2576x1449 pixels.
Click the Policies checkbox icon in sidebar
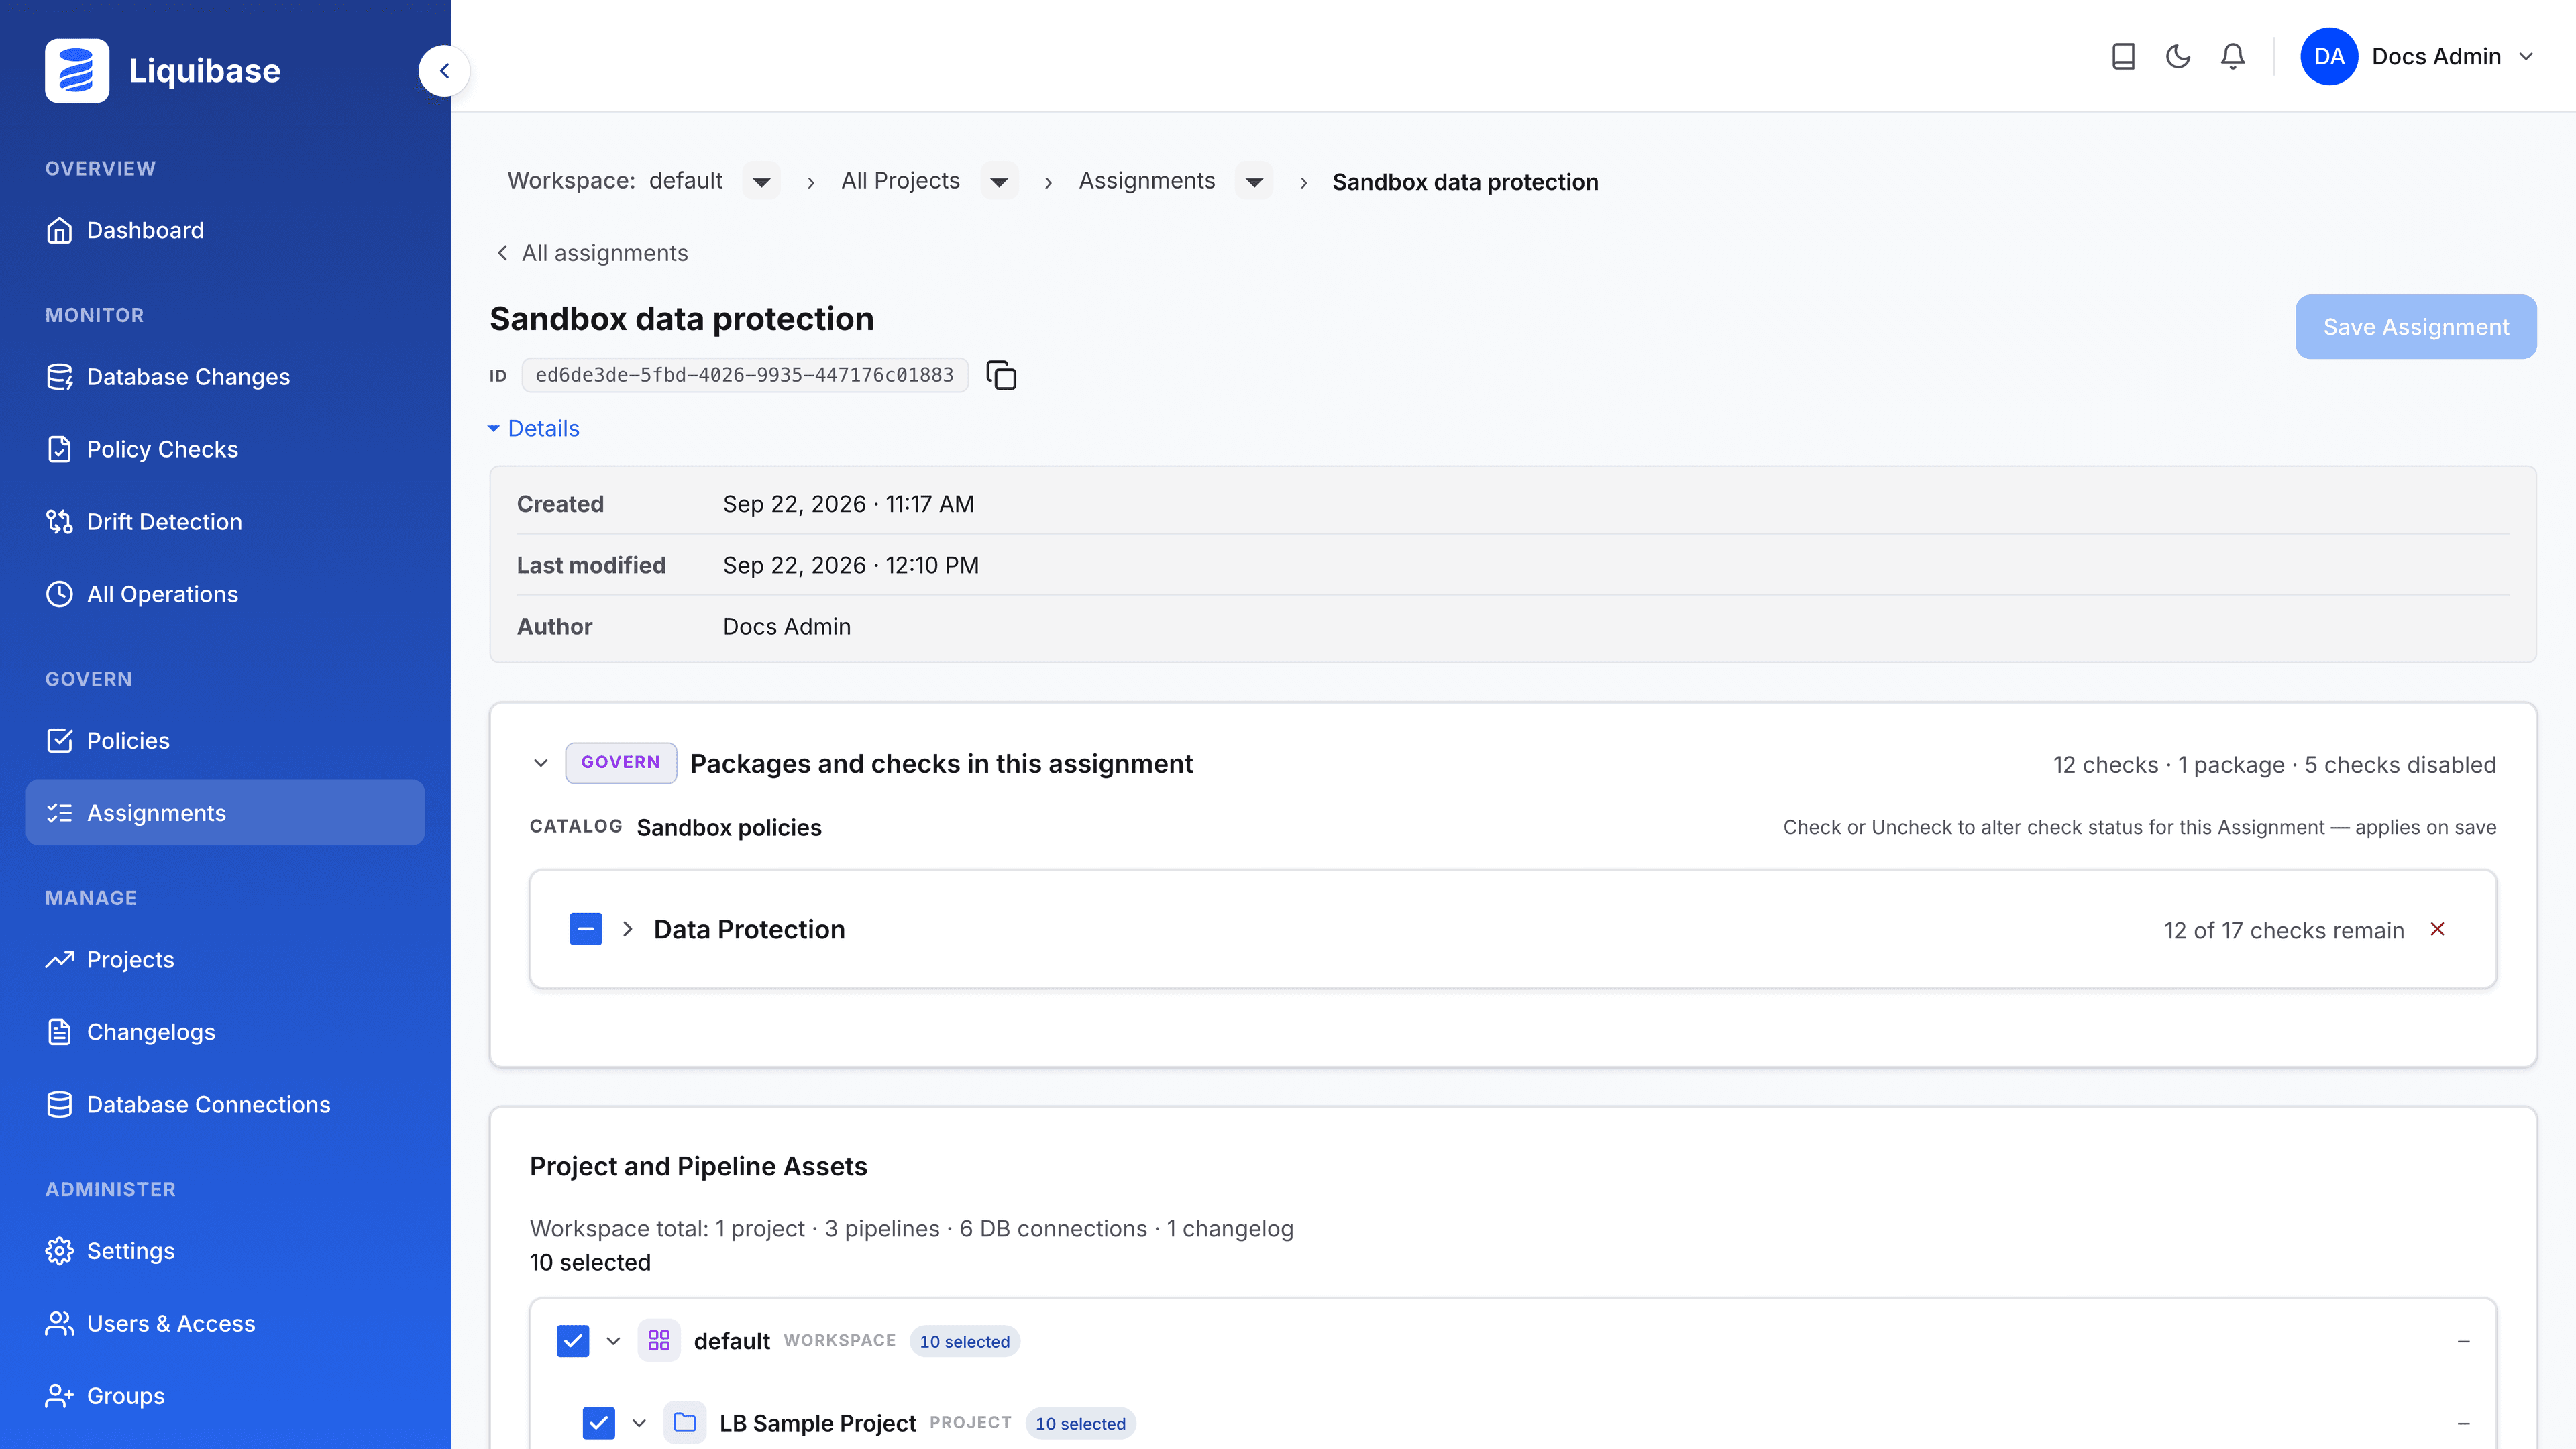point(59,741)
